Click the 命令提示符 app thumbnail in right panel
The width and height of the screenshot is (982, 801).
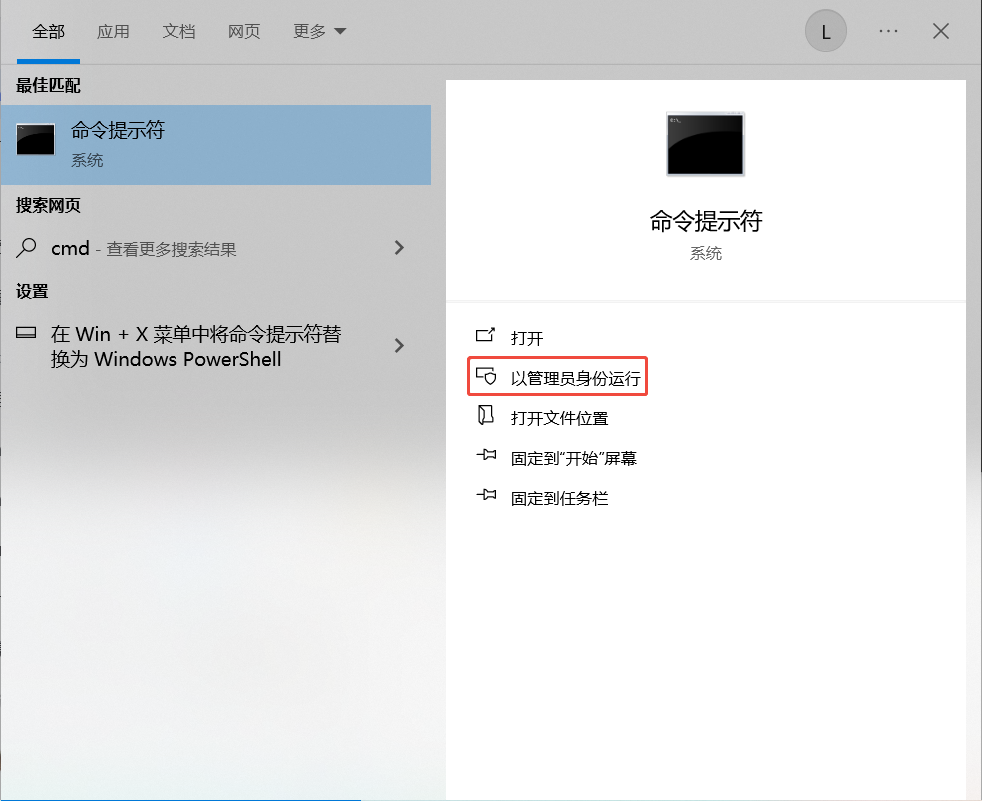(705, 144)
